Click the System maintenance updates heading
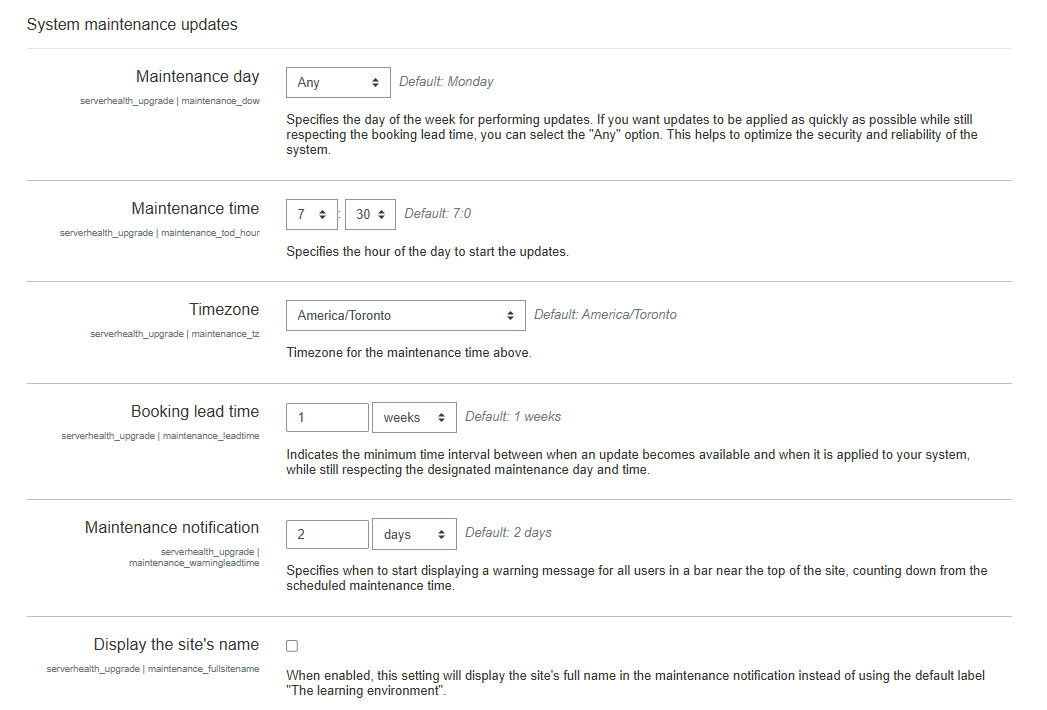 pyautogui.click(x=132, y=25)
